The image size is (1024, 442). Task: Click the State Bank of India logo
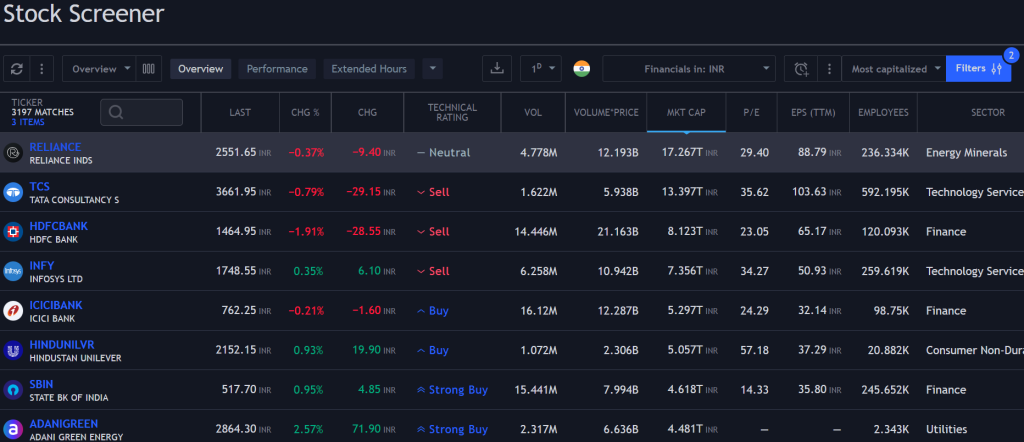[x=13, y=390]
